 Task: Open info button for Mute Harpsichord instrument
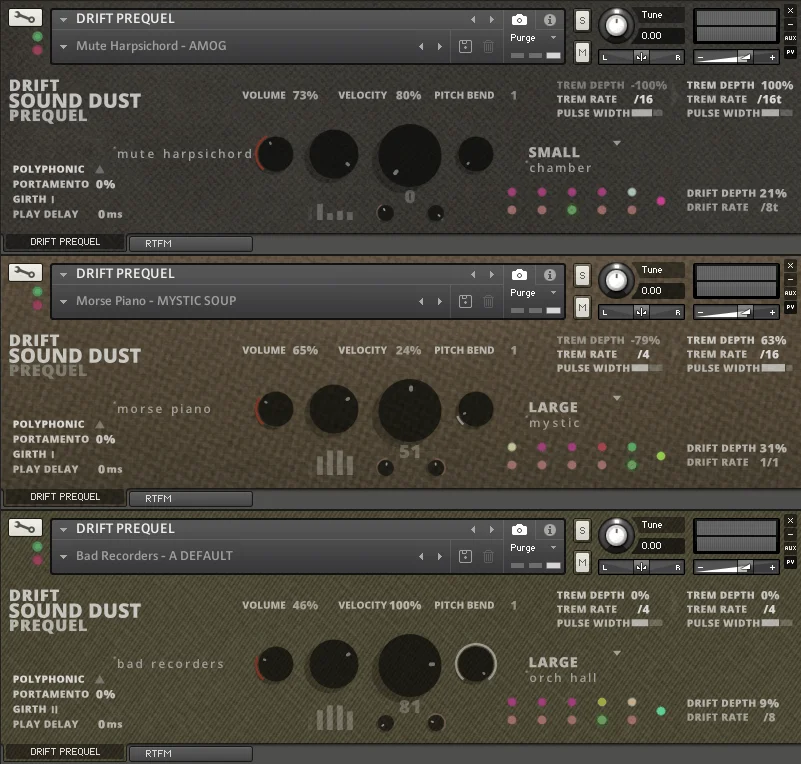click(x=550, y=20)
